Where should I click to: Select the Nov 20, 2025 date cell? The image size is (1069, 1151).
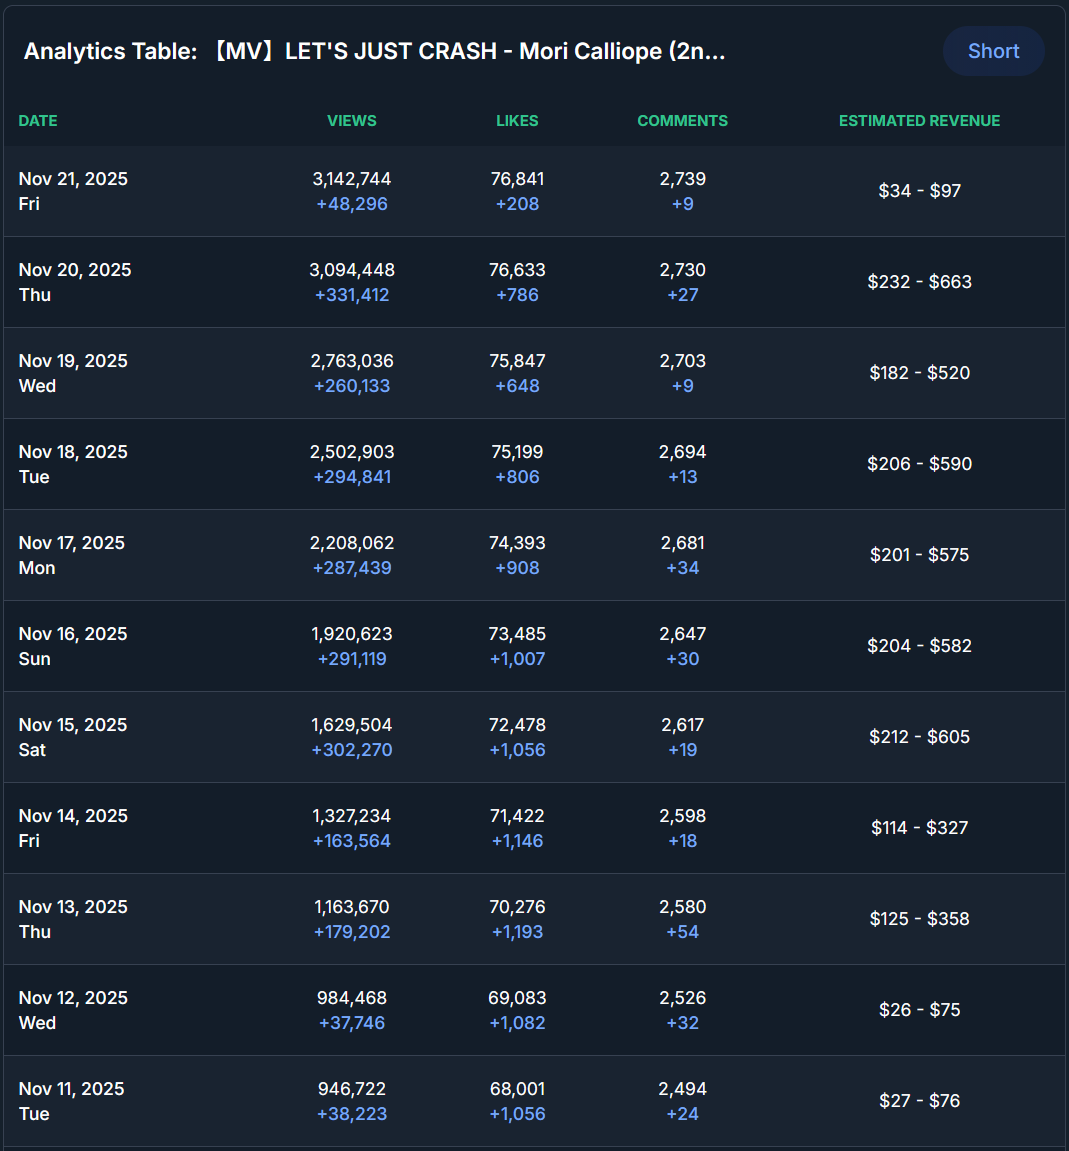(x=74, y=282)
